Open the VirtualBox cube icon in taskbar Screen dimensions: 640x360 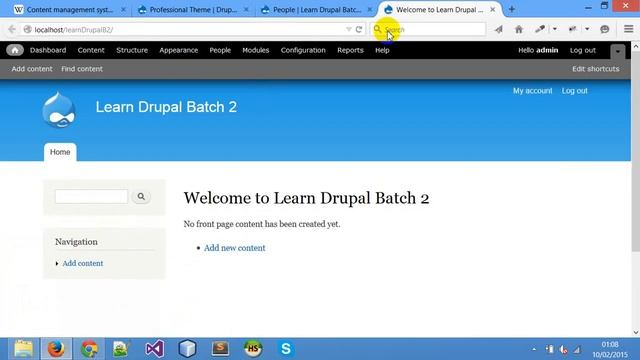coord(187,349)
